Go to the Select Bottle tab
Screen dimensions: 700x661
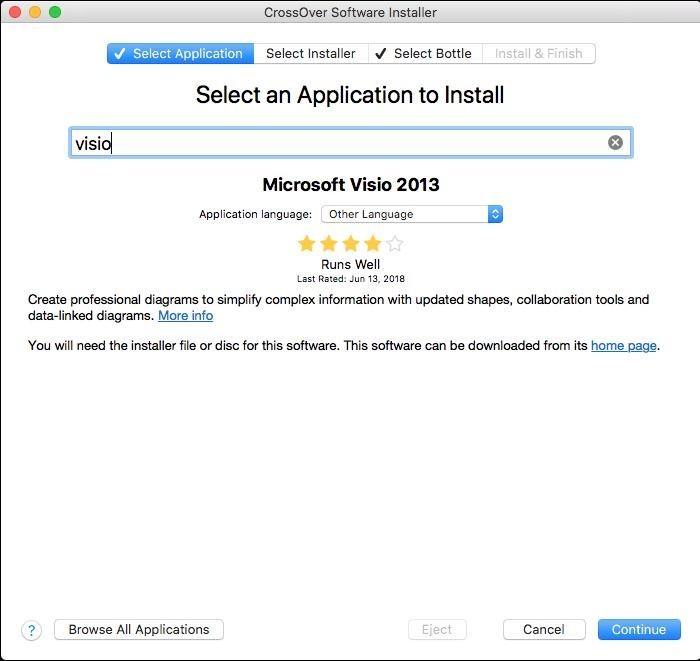tap(425, 54)
